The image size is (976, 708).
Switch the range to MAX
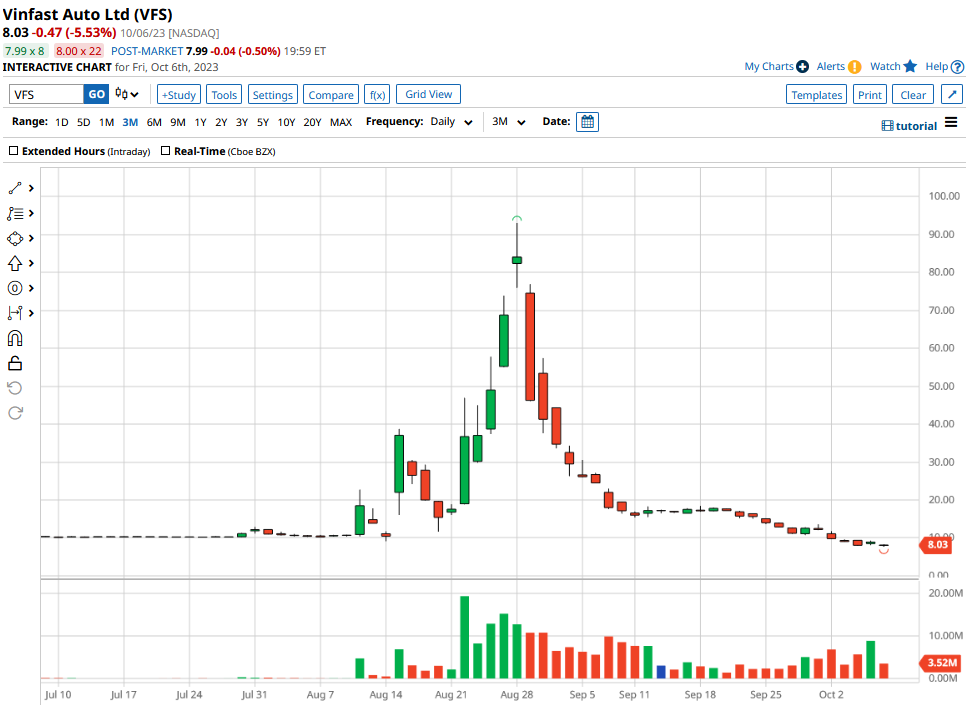click(x=341, y=122)
